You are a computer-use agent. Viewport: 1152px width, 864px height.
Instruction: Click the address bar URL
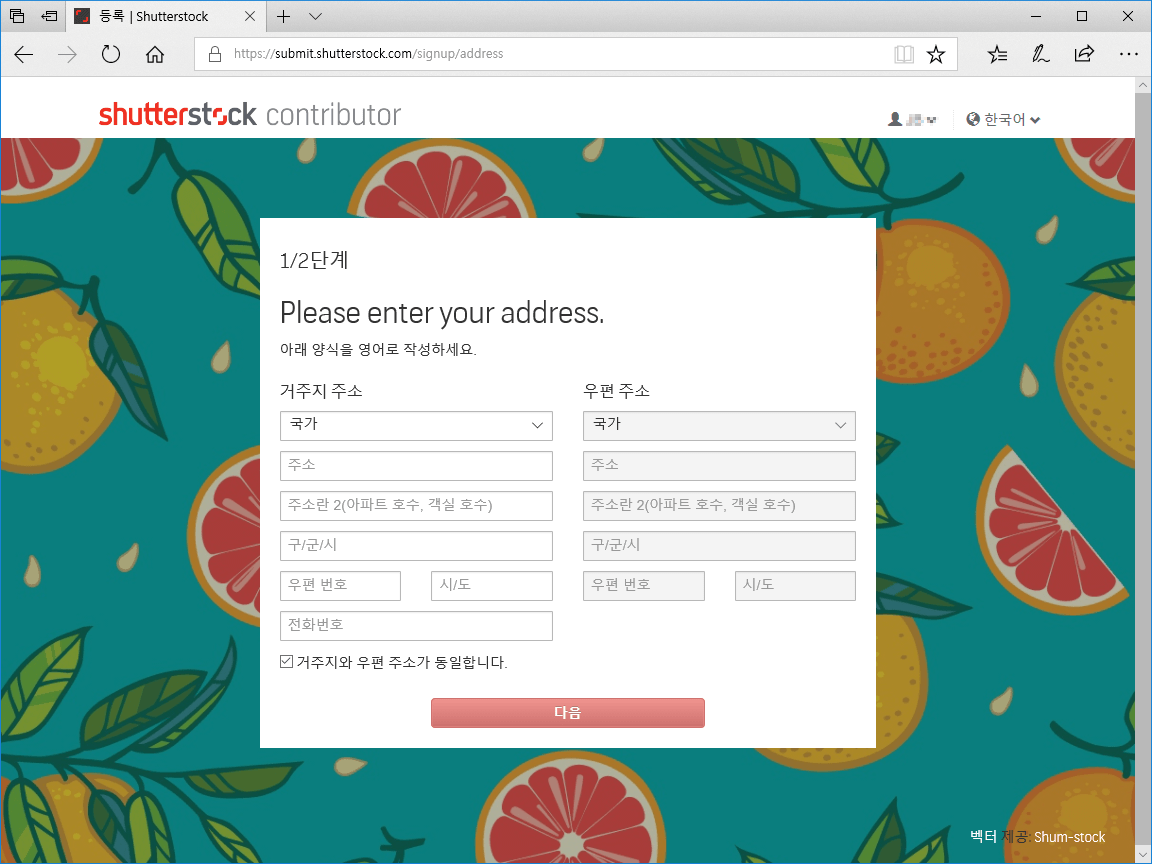[x=368, y=54]
